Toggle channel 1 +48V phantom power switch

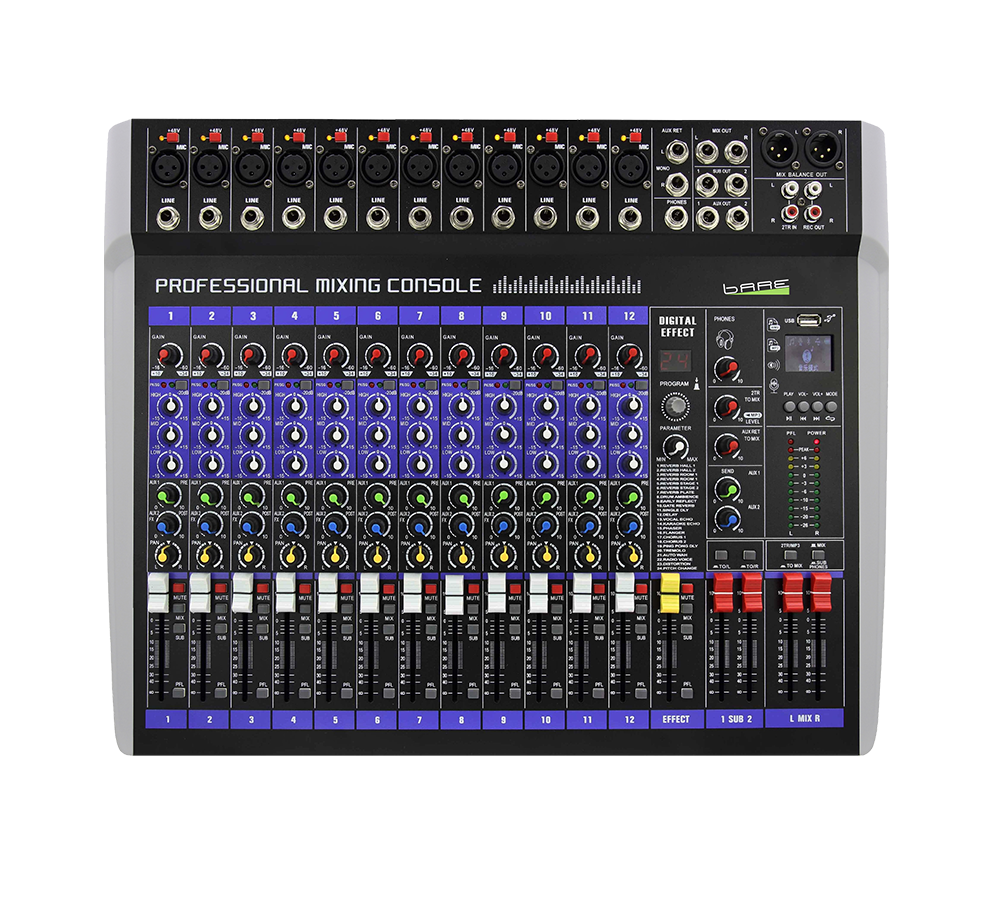click(x=172, y=137)
